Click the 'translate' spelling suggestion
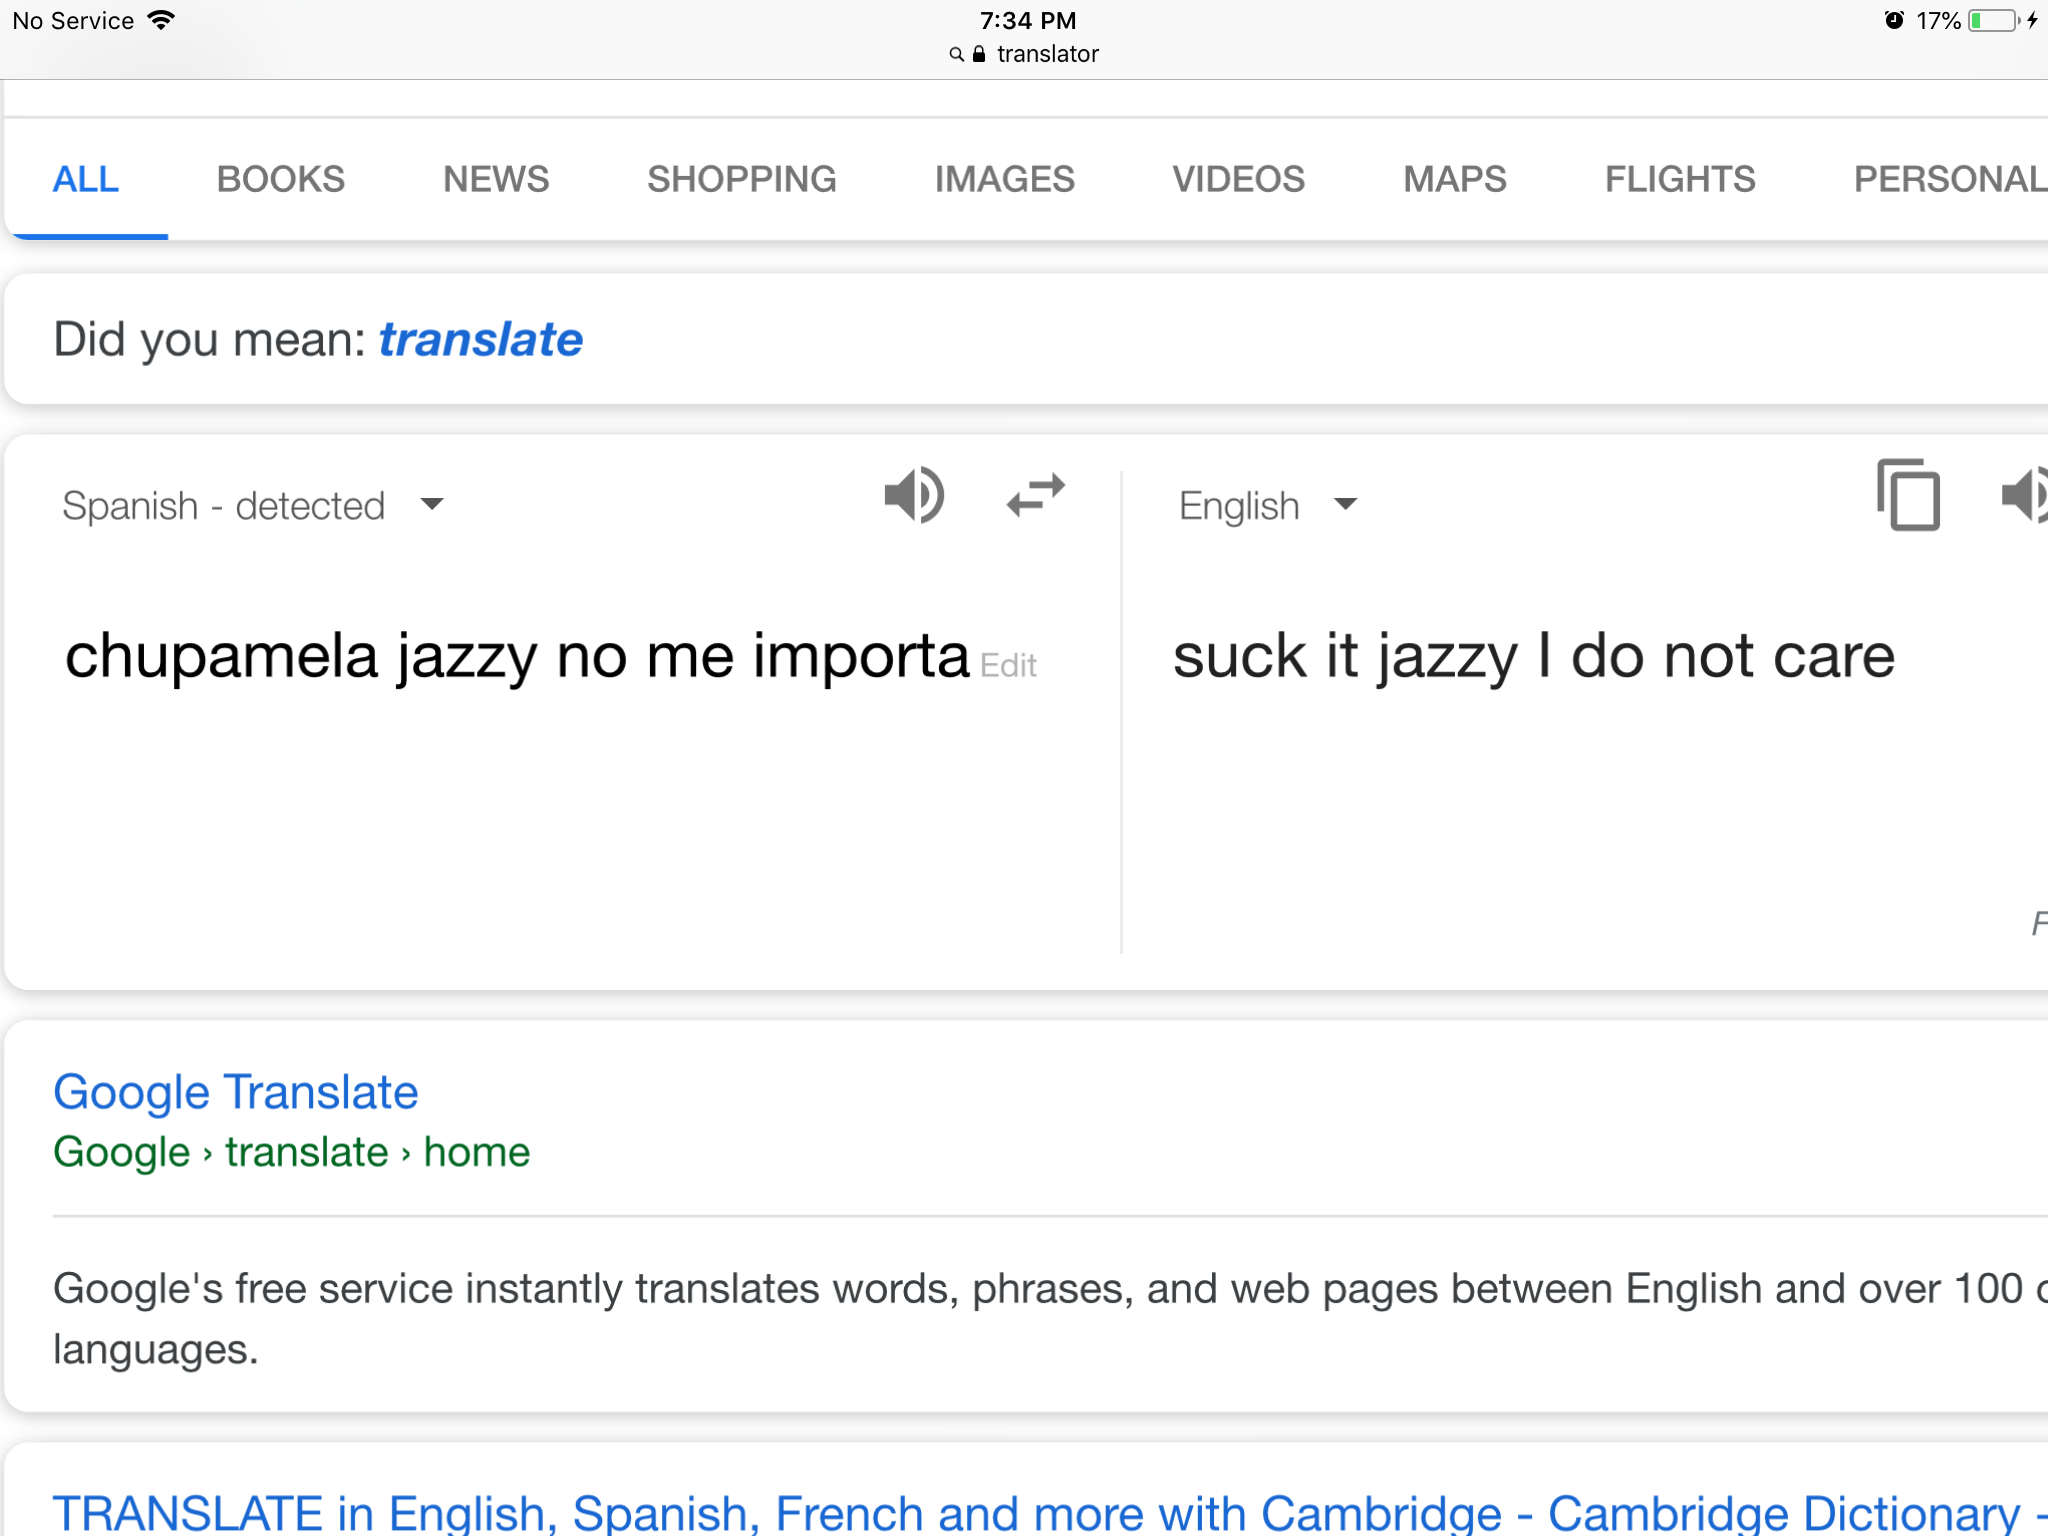 pyautogui.click(x=481, y=340)
